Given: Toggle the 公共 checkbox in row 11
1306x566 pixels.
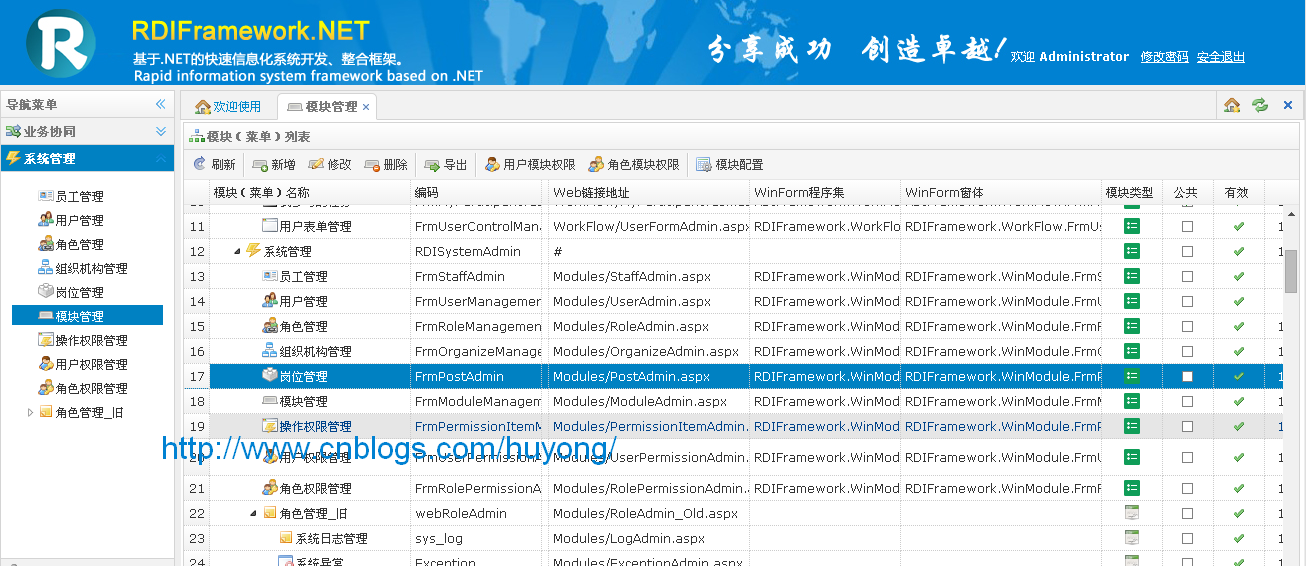Looking at the screenshot, I should [1187, 227].
